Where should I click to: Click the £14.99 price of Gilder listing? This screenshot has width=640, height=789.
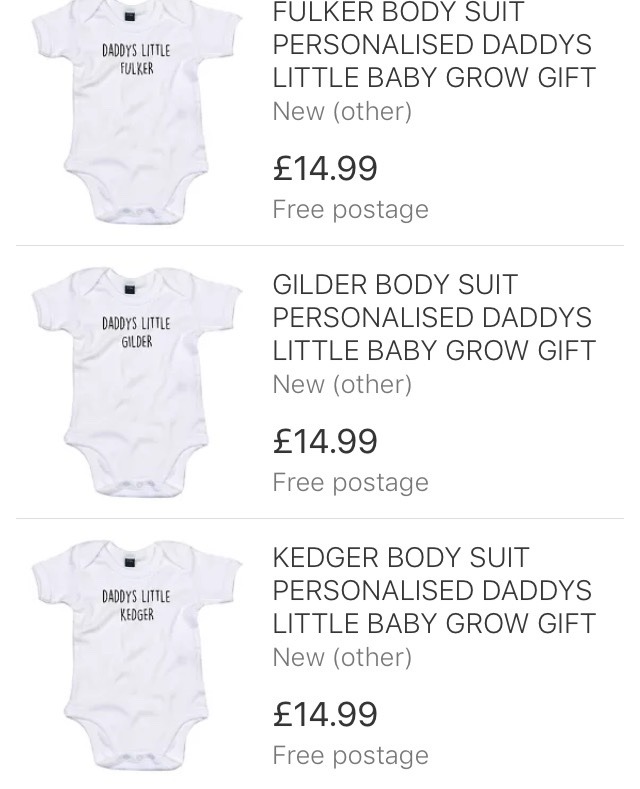coord(325,441)
